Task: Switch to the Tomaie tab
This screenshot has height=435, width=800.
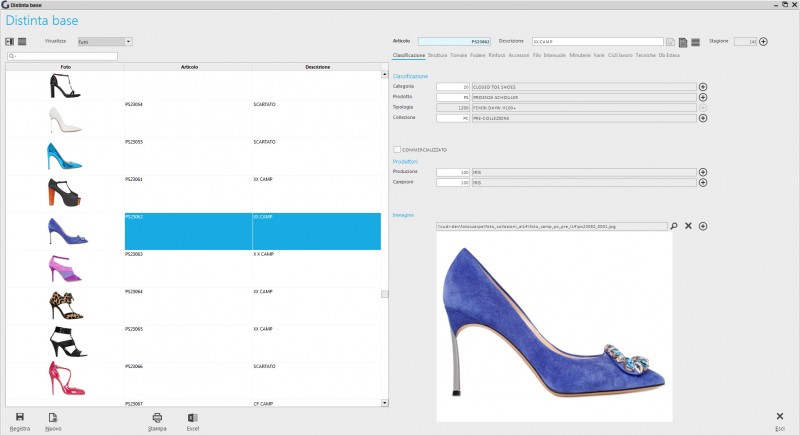Action: click(x=459, y=55)
